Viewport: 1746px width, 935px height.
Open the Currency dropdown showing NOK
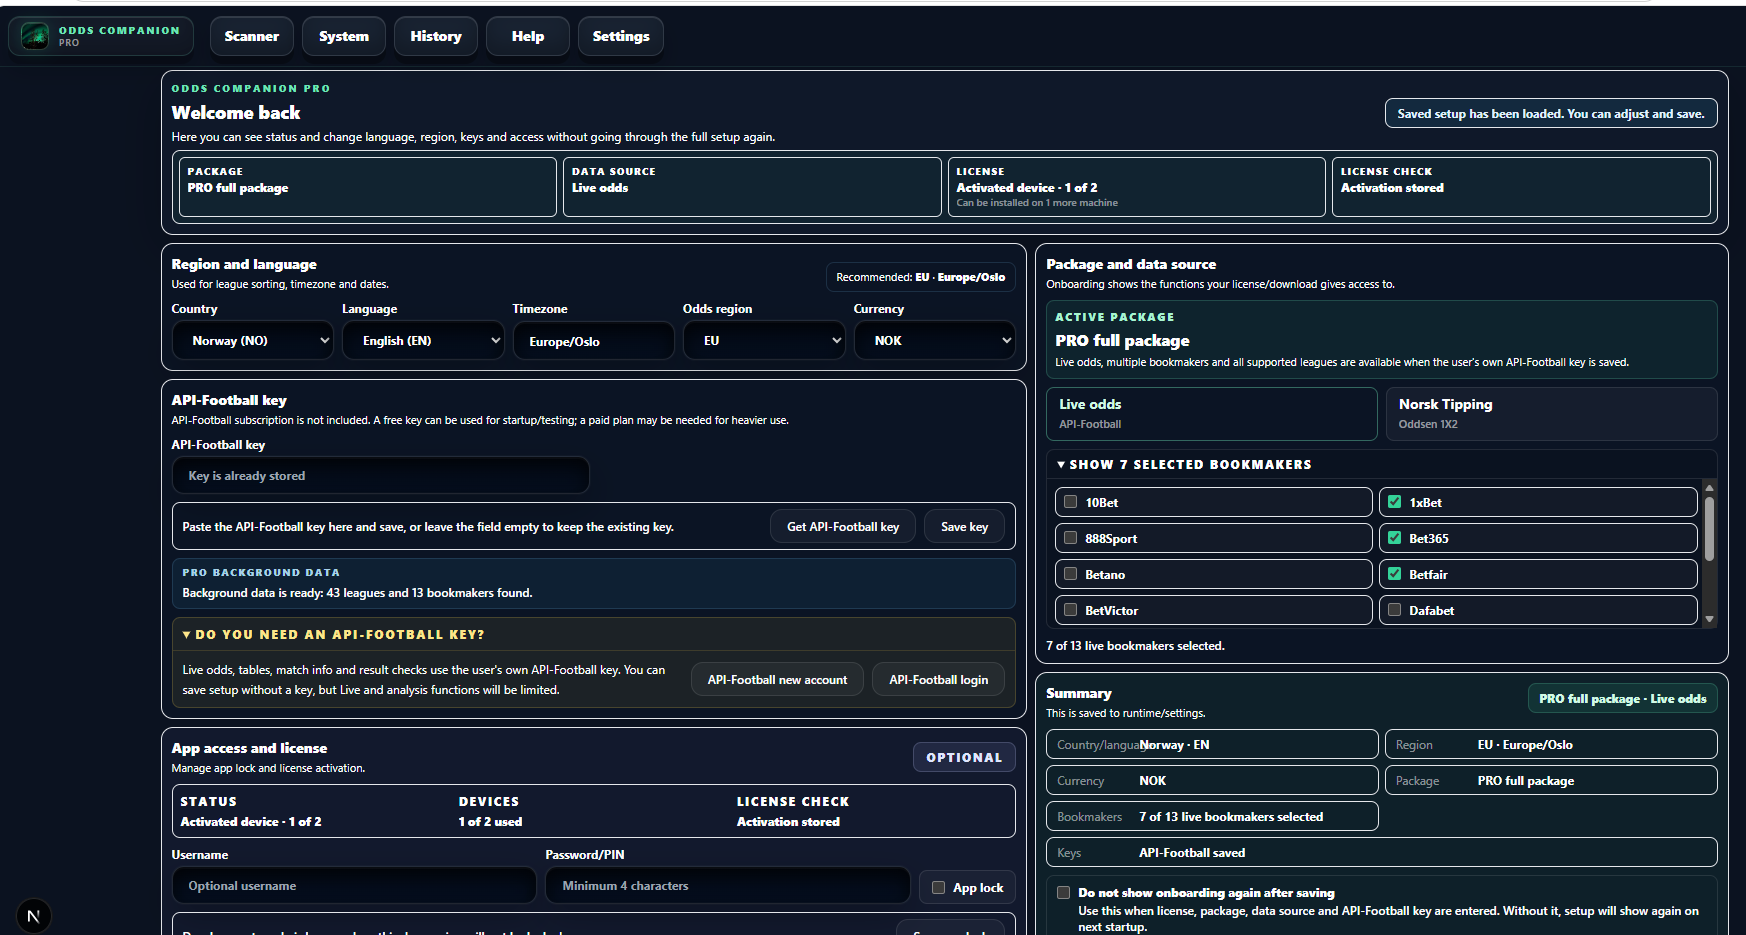(935, 341)
